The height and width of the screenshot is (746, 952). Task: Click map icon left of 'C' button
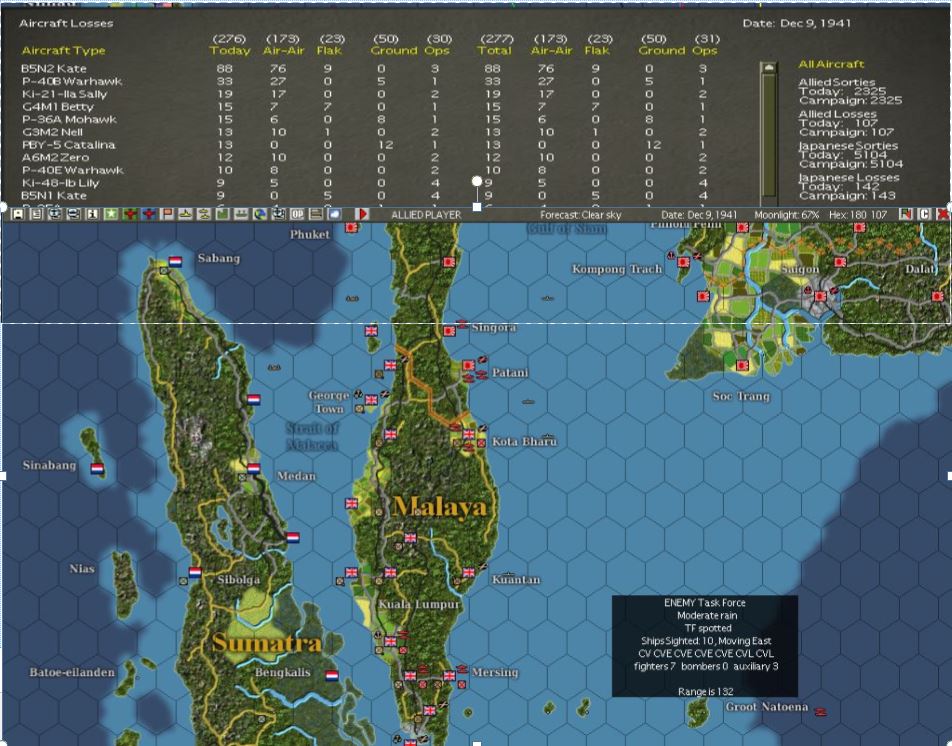click(x=906, y=214)
